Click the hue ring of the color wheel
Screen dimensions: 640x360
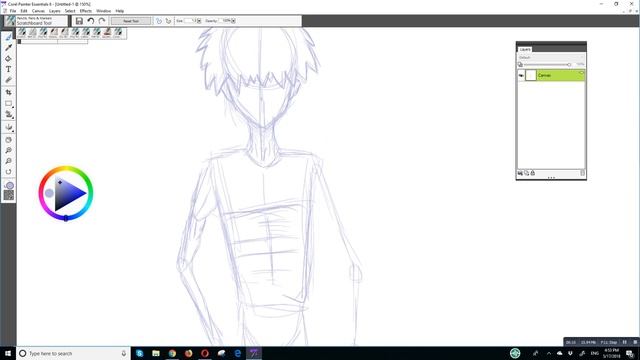[66, 168]
